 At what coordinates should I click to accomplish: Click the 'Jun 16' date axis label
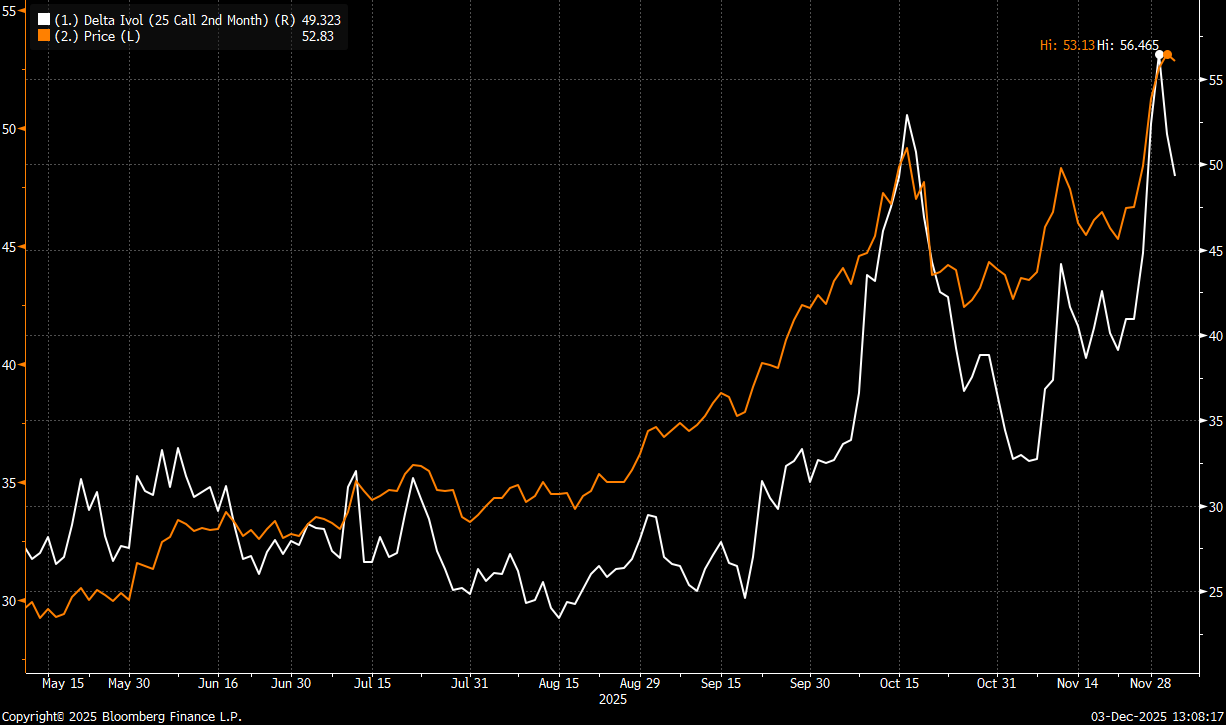218,684
